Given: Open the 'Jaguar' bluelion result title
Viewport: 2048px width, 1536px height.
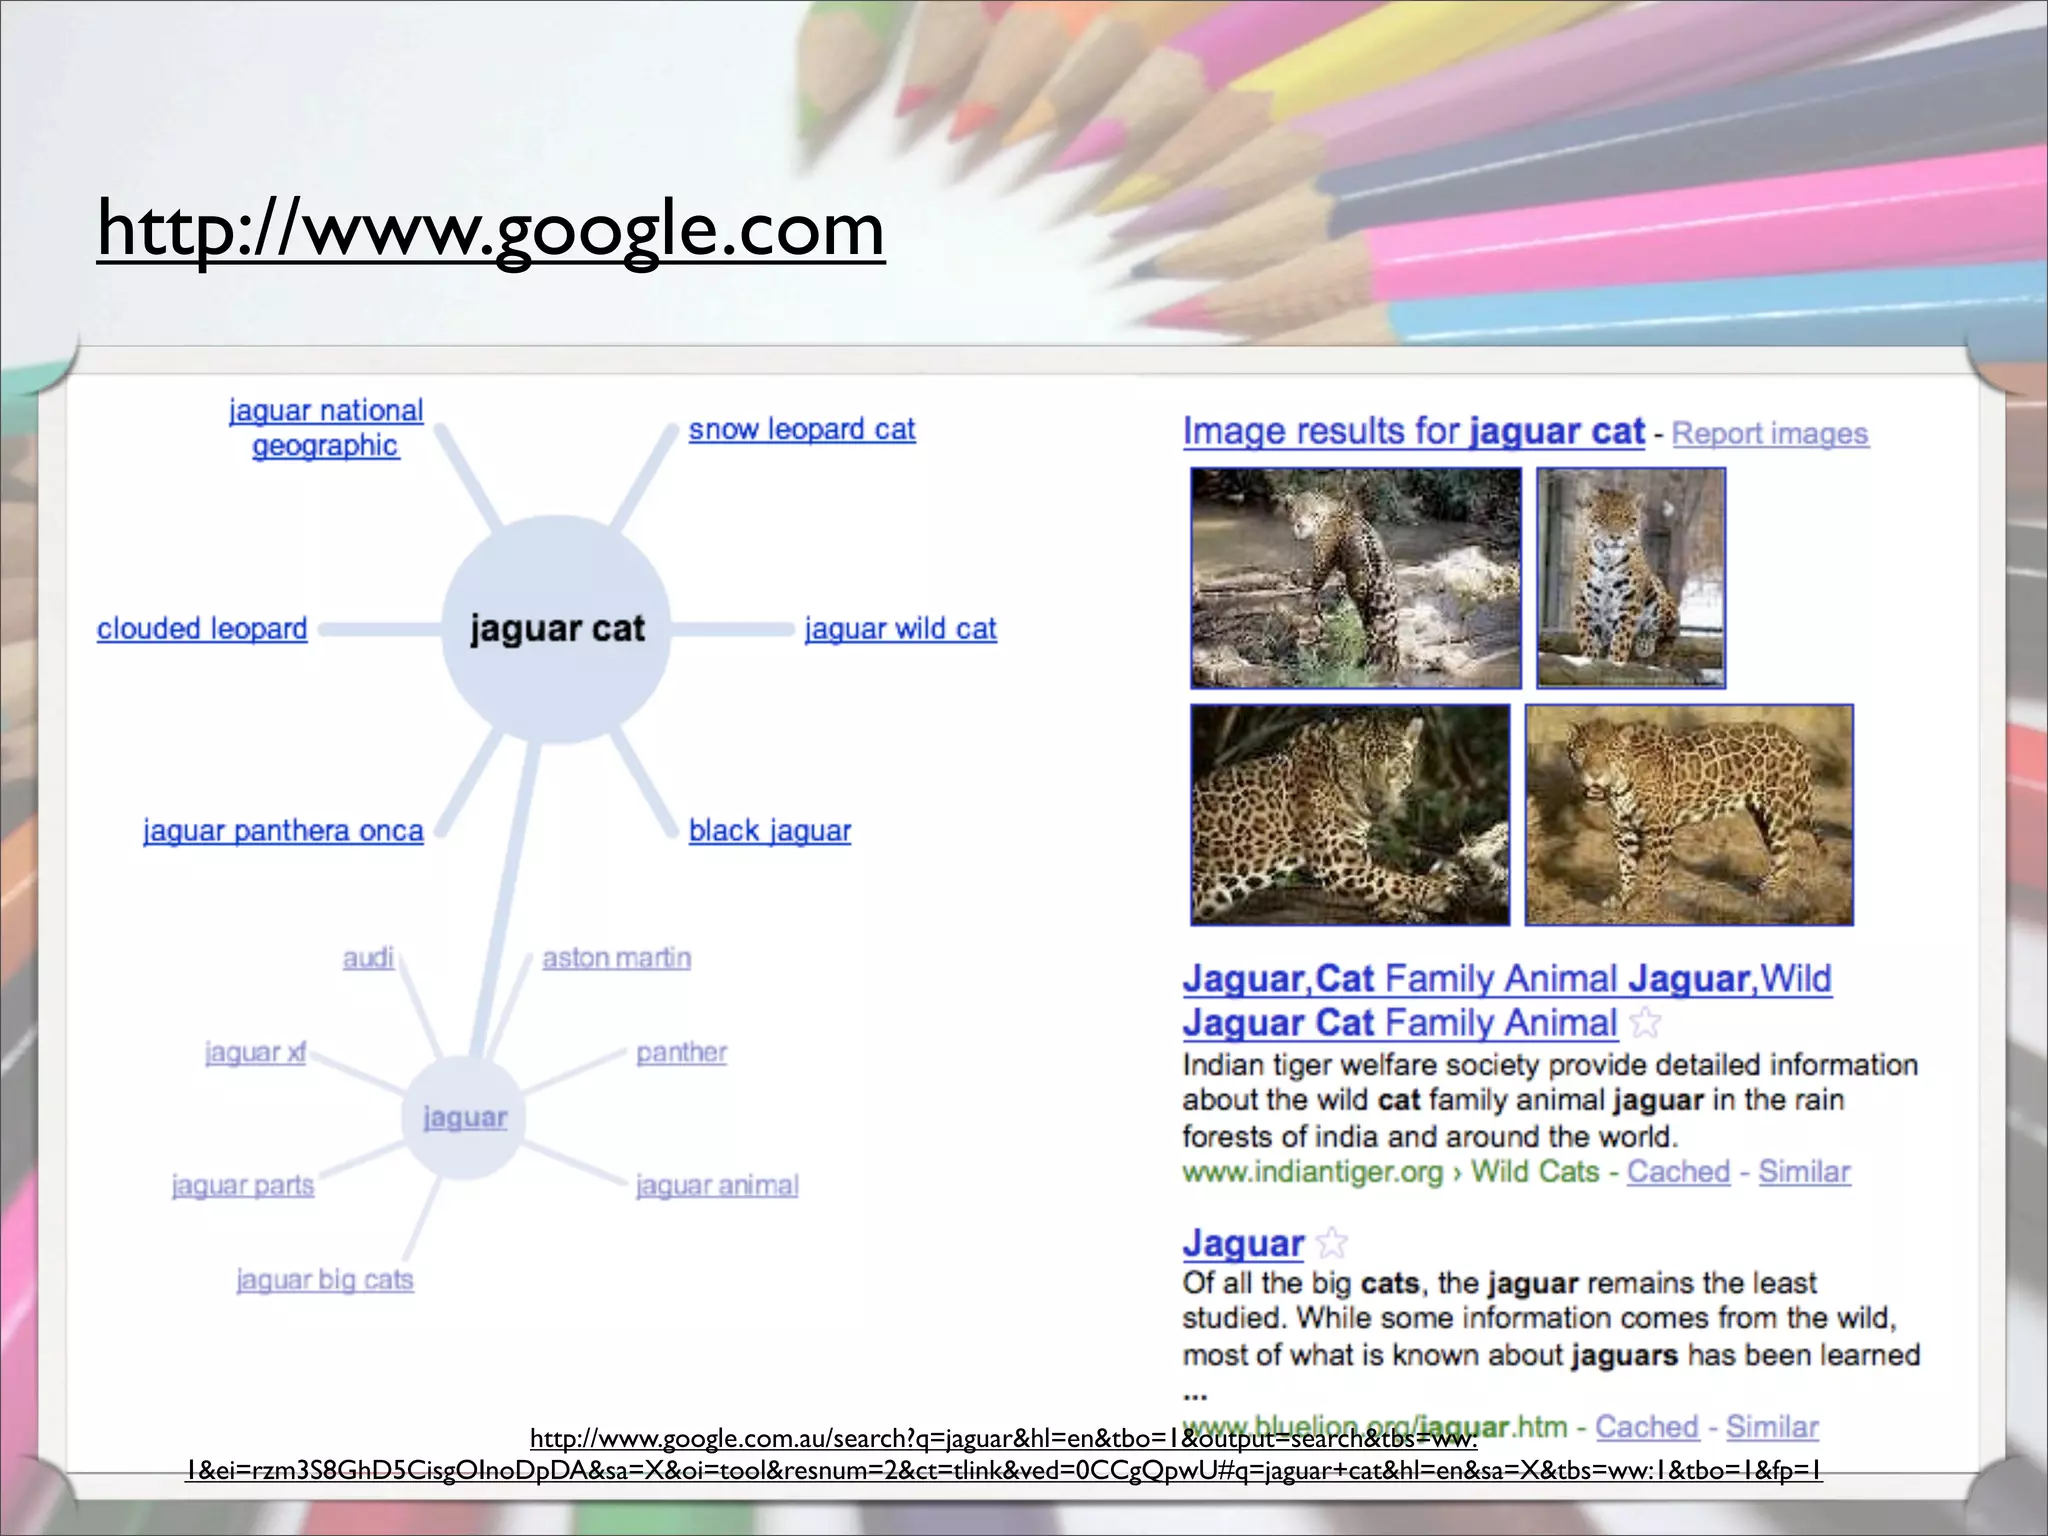Looking at the screenshot, I should (x=1243, y=1244).
